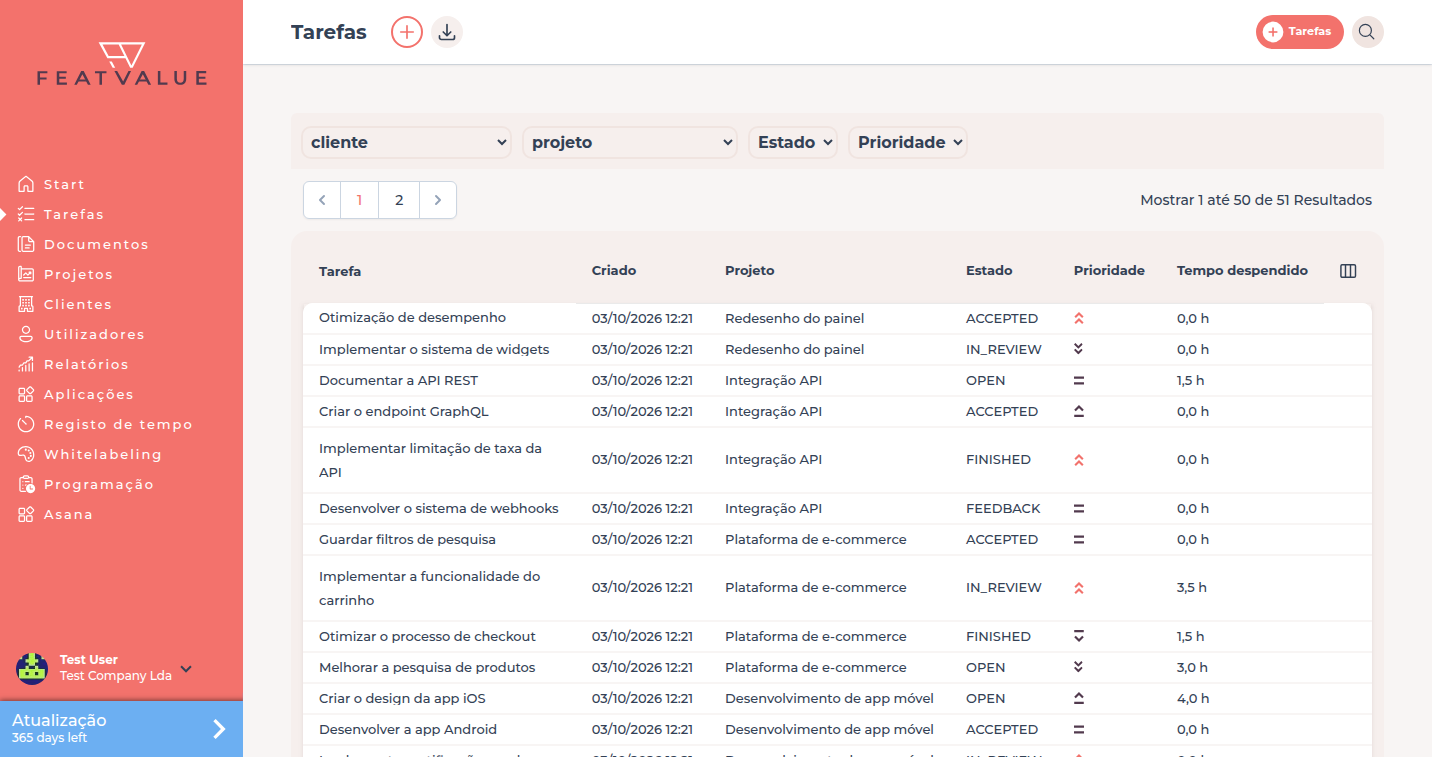Click priority icon for Criar o design da app iOS

point(1079,699)
